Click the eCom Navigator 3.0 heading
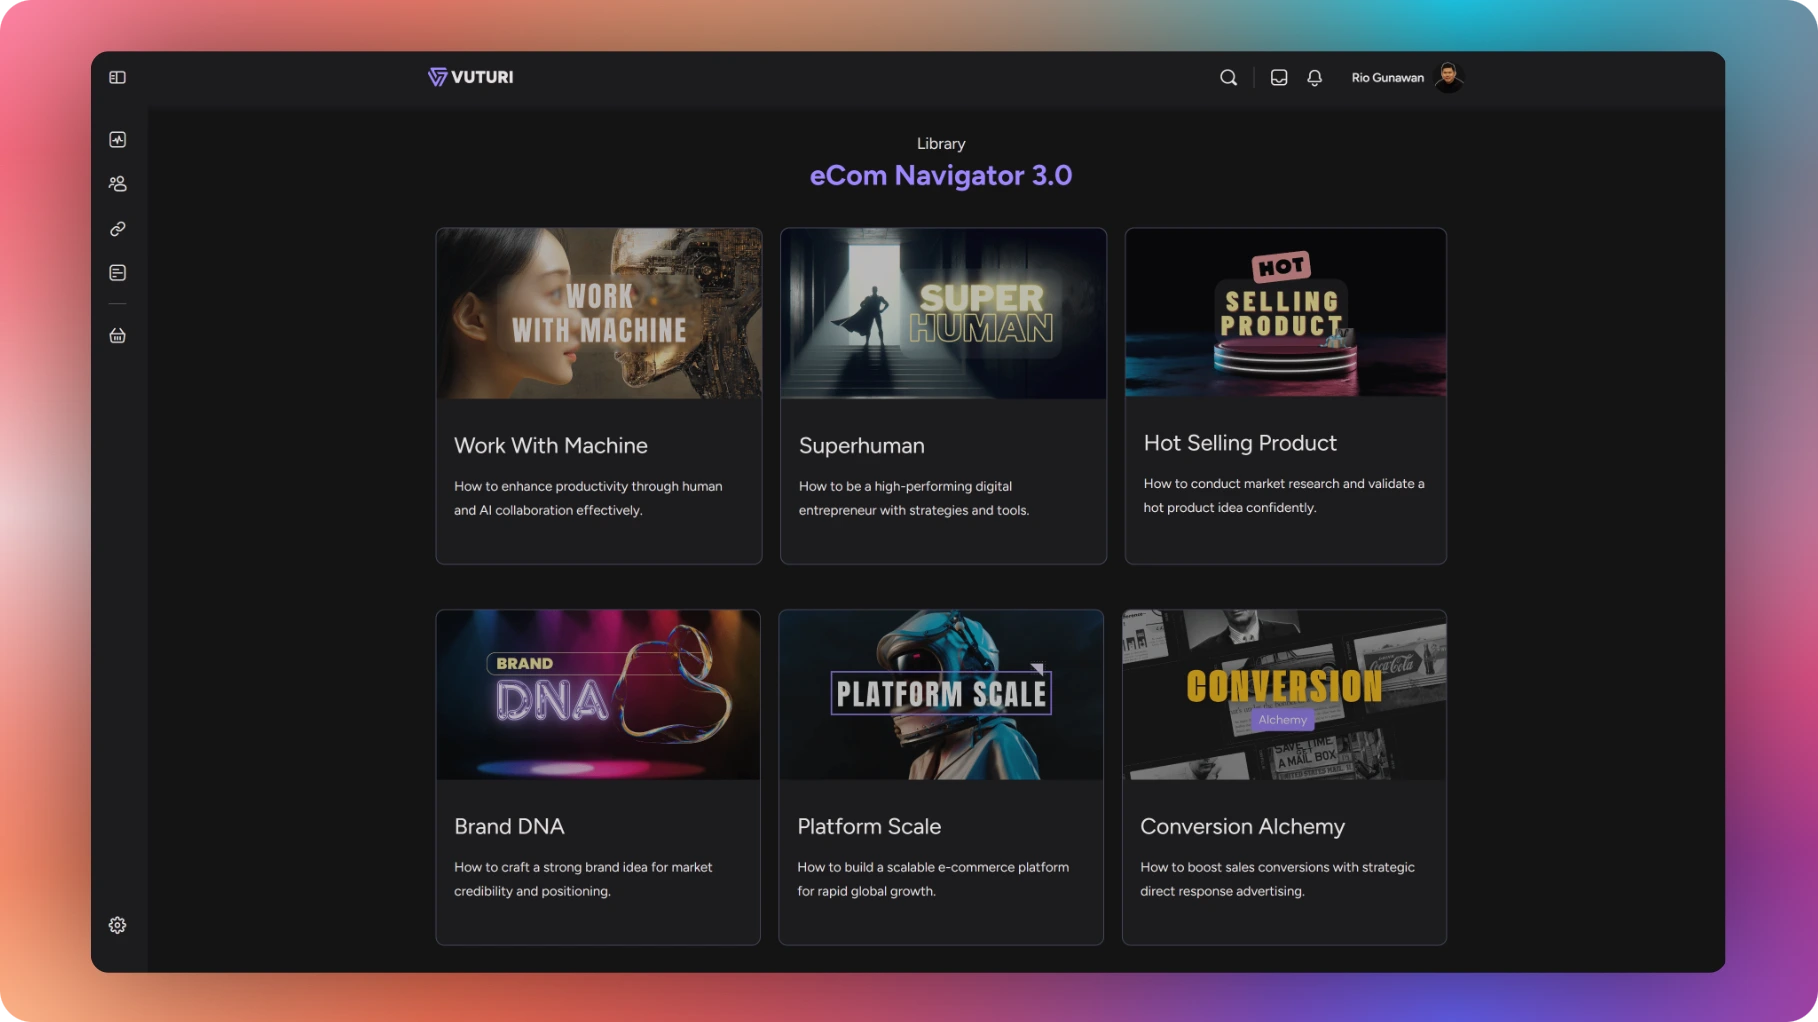Screen dimensions: 1818x1022 tap(940, 176)
